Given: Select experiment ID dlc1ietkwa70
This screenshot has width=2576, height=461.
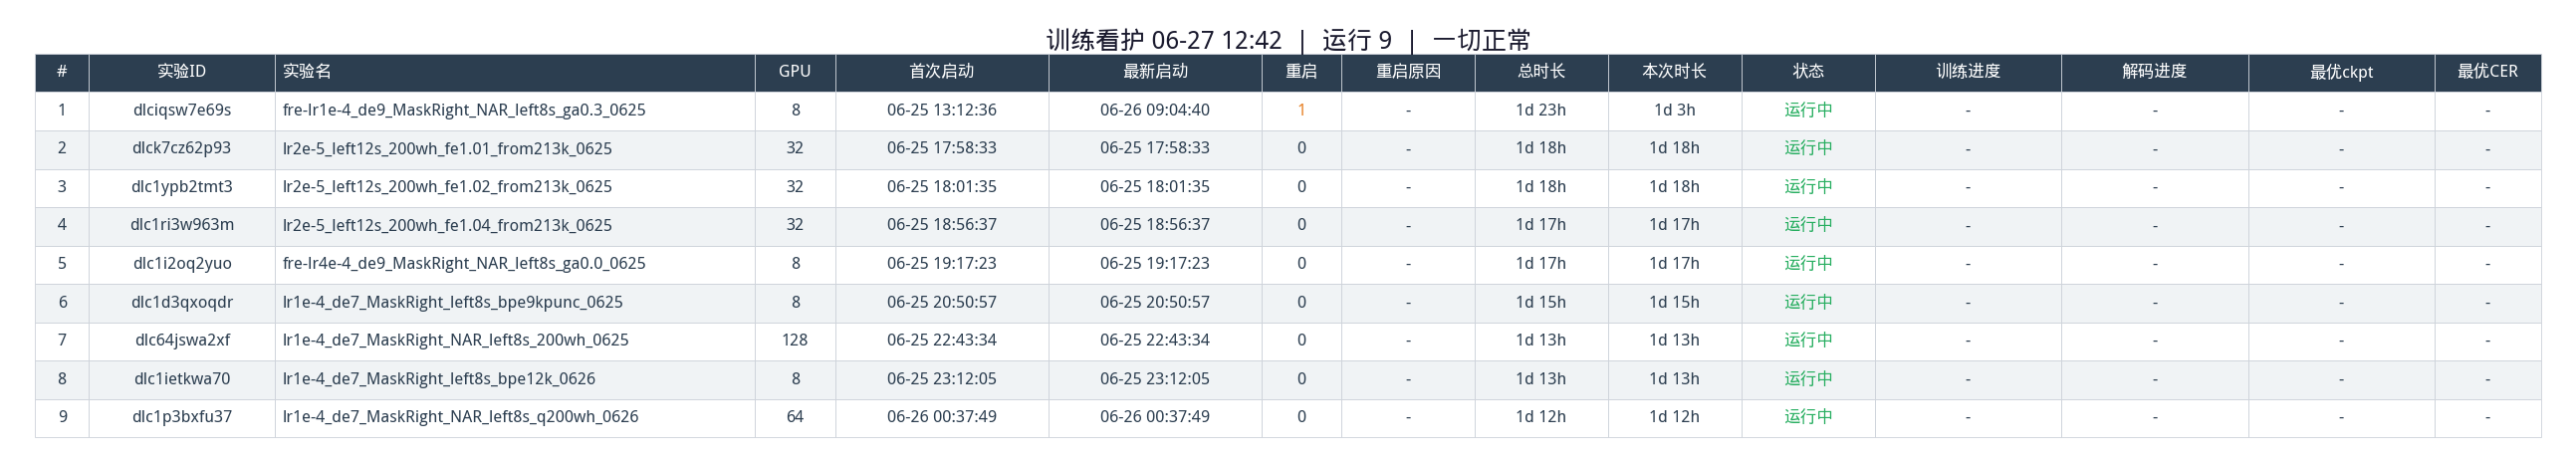Looking at the screenshot, I should click(182, 379).
